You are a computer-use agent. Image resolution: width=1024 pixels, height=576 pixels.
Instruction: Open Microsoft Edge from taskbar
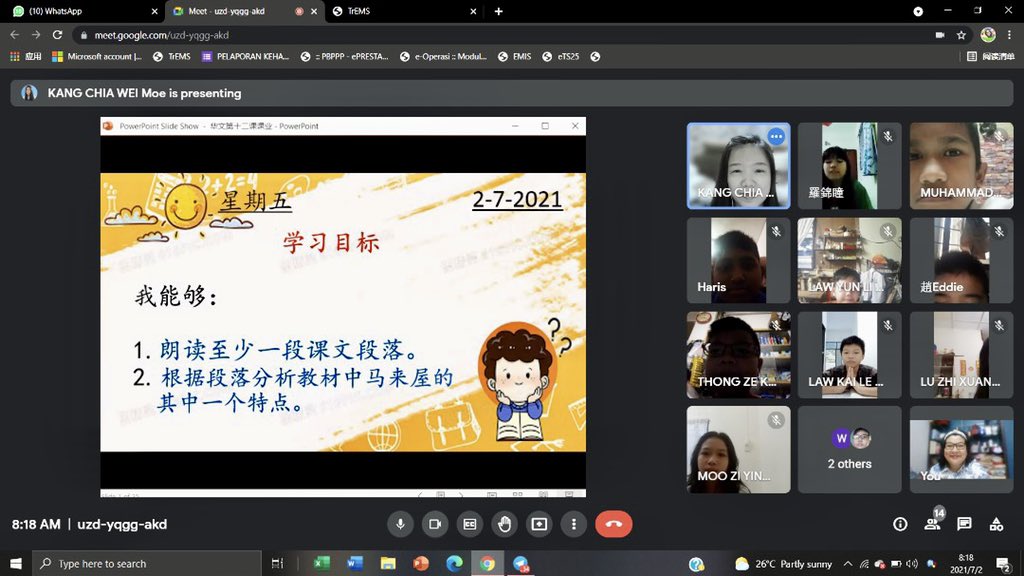point(455,563)
